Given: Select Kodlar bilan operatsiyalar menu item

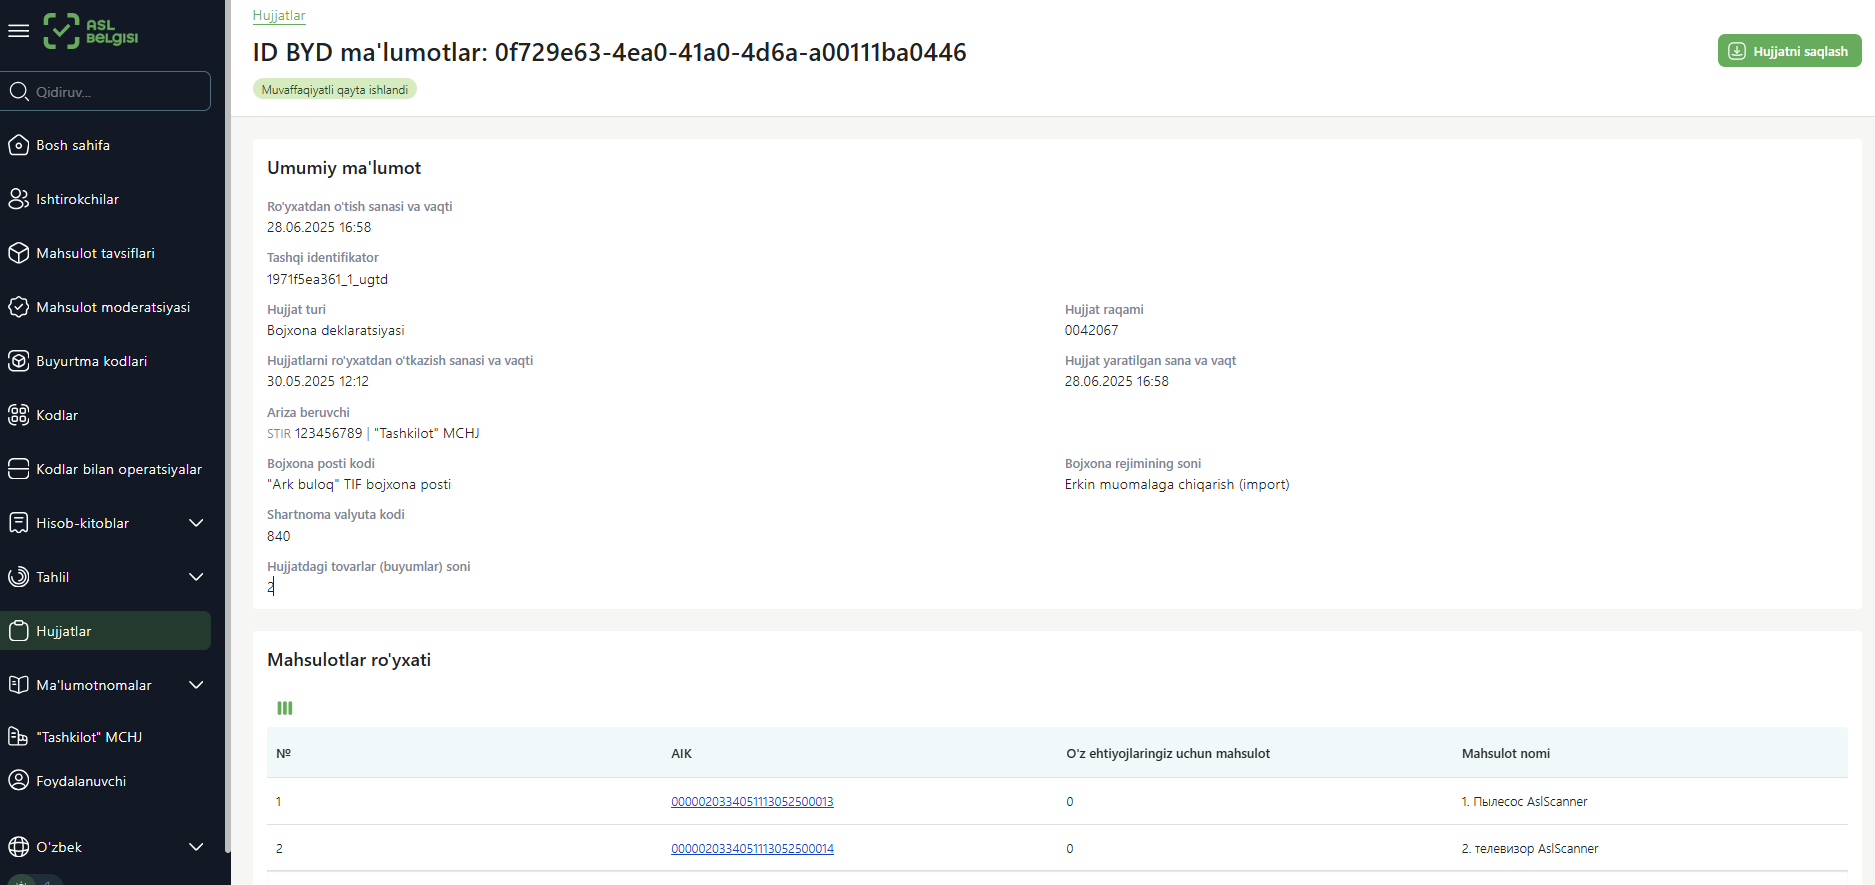Looking at the screenshot, I should (118, 469).
